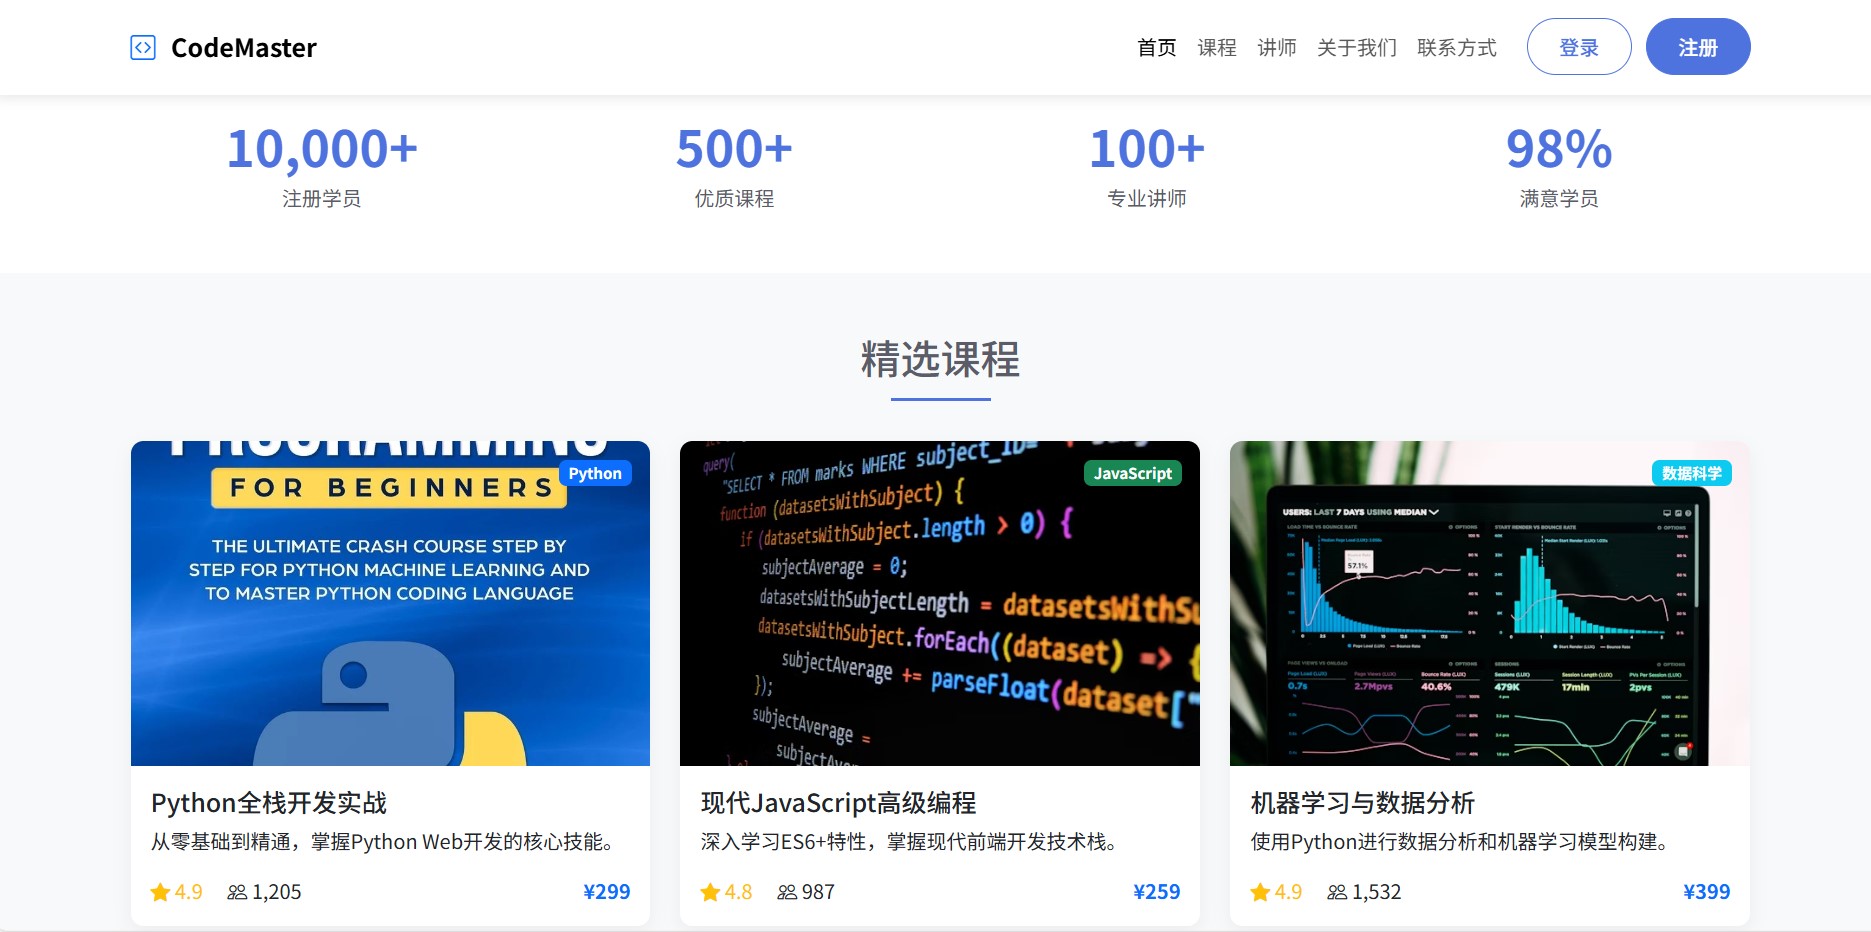Click star icon on machine learning course
Image resolution: width=1871 pixels, height=932 pixels.
[1260, 892]
